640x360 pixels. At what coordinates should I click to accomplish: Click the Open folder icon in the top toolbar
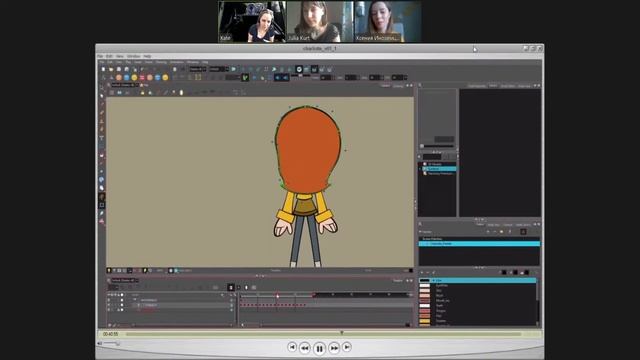pos(111,69)
